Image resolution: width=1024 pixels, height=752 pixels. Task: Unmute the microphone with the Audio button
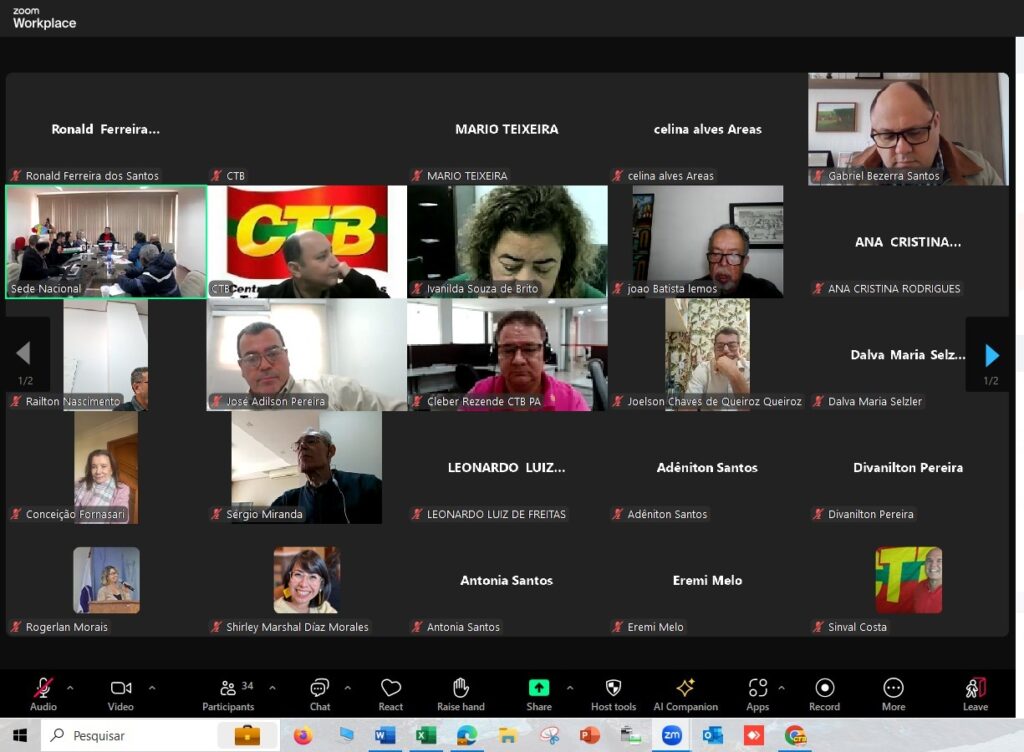point(43,694)
